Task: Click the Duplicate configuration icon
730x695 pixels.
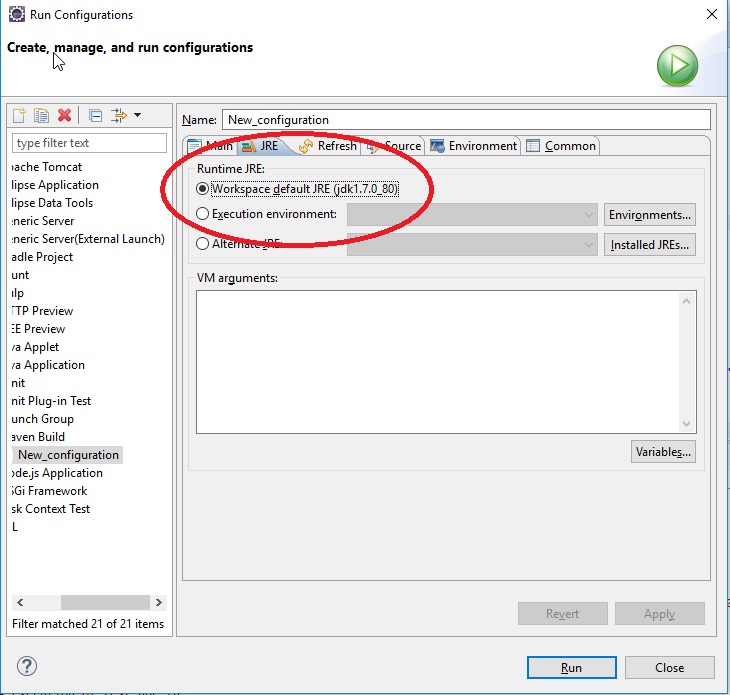Action: coord(42,115)
